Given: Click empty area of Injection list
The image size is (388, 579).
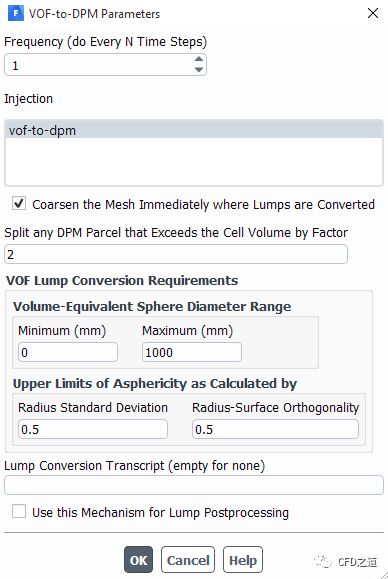Looking at the screenshot, I should coord(194,161).
